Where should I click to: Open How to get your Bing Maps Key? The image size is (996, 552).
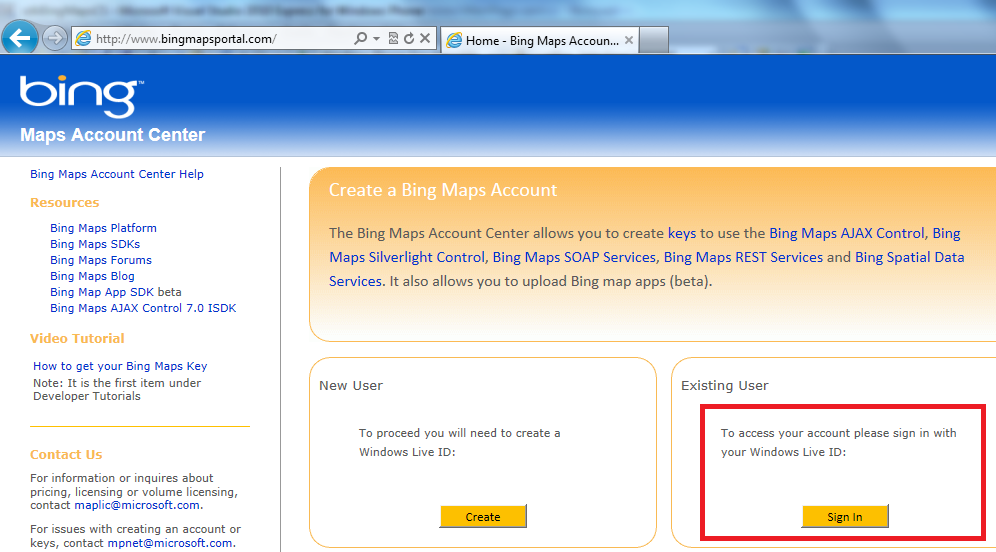tap(120, 366)
